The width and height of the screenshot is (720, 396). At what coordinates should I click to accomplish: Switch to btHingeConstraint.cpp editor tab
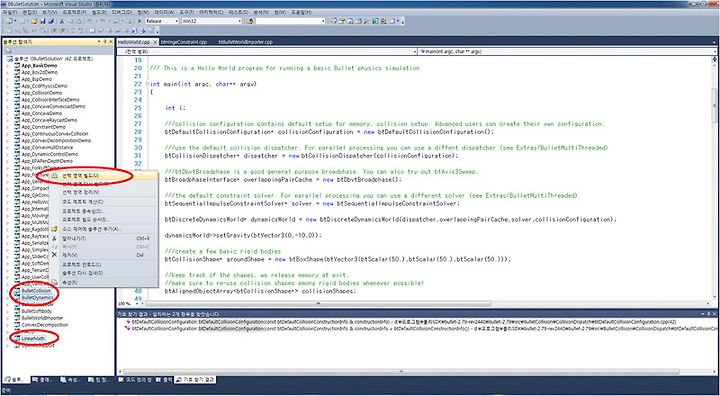click(184, 42)
